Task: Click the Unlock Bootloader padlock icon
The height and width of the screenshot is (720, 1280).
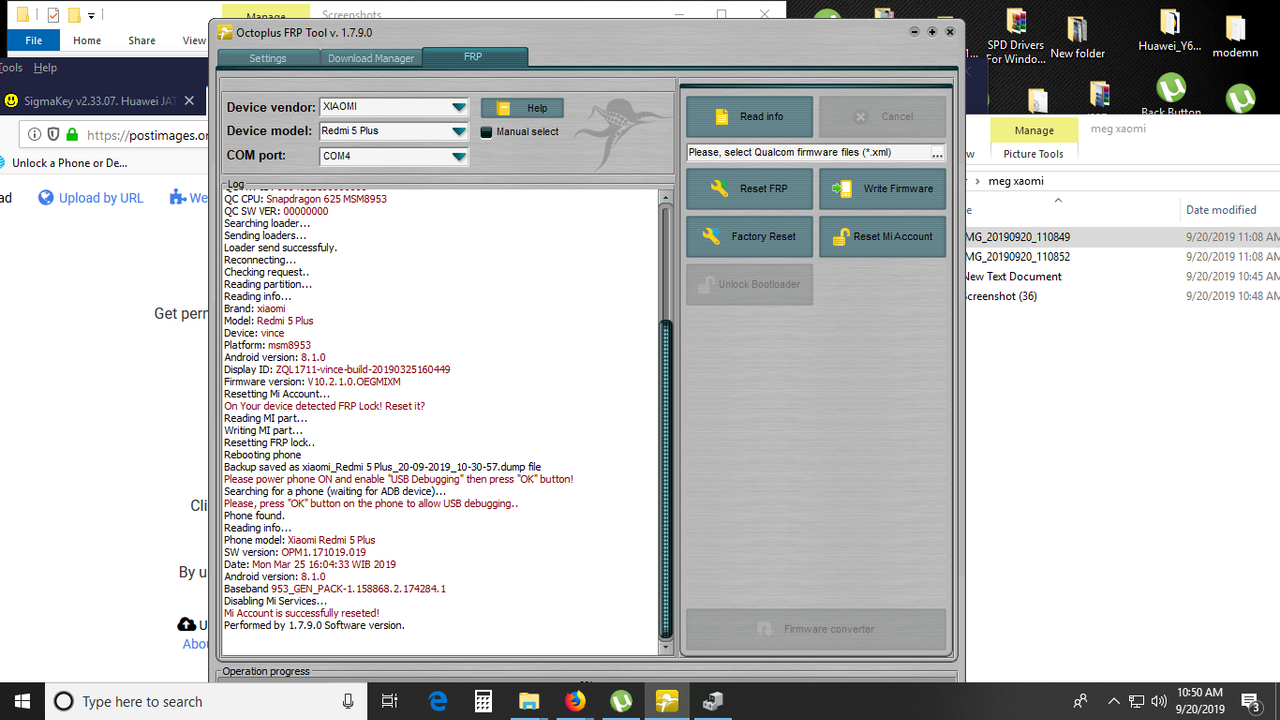Action: 706,284
